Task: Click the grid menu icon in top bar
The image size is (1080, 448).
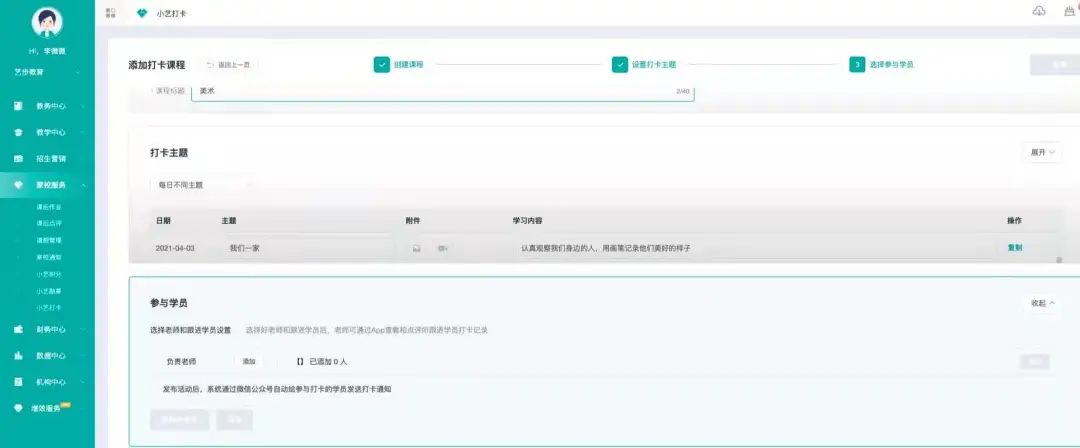Action: pos(110,12)
